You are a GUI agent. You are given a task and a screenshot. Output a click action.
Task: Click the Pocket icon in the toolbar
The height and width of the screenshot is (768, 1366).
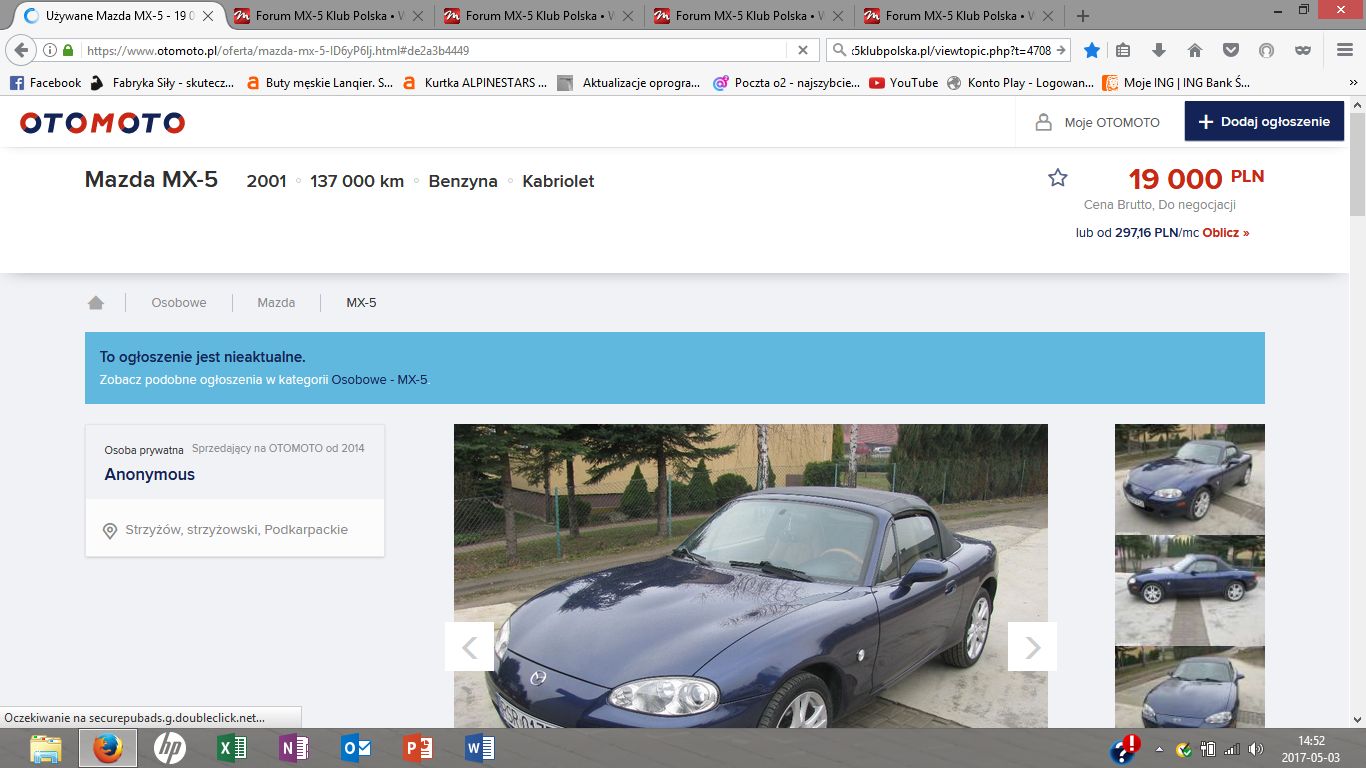pyautogui.click(x=1231, y=50)
